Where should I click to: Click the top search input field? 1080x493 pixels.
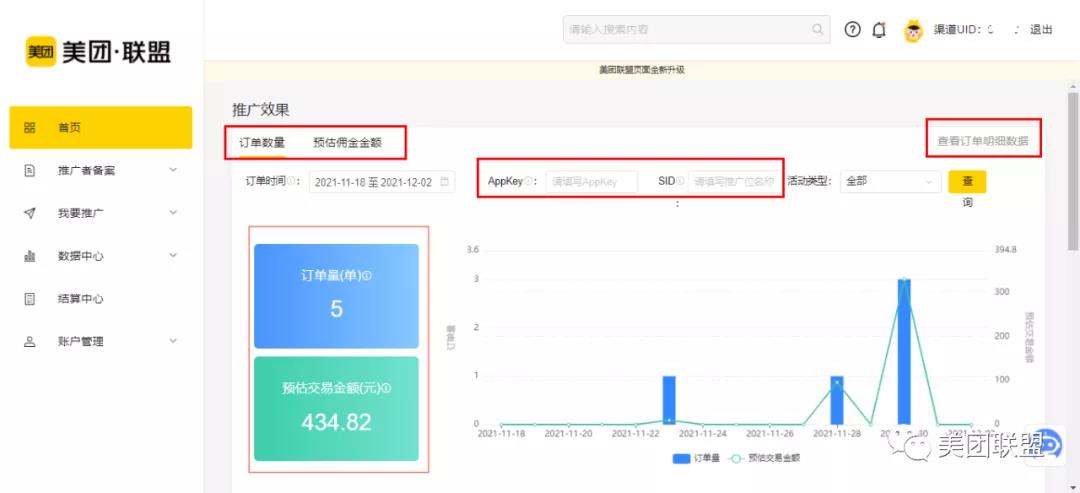695,30
